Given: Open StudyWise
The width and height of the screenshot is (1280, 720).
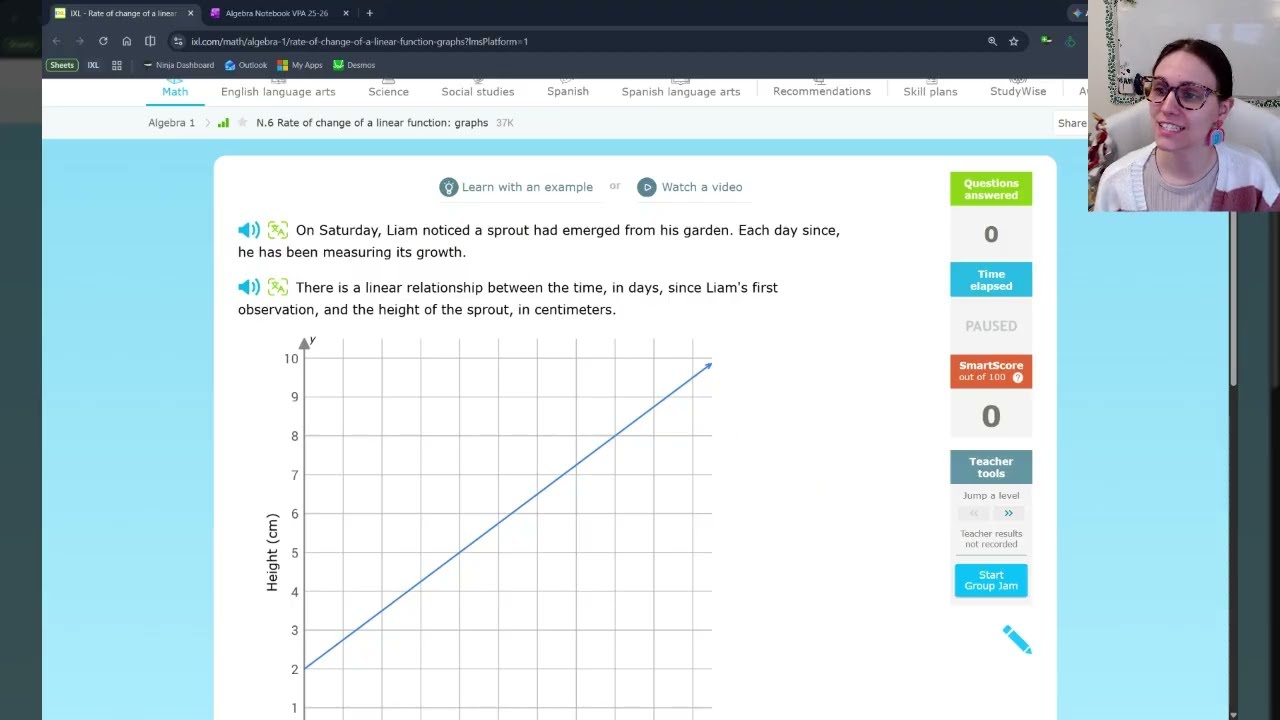Looking at the screenshot, I should click(1018, 91).
